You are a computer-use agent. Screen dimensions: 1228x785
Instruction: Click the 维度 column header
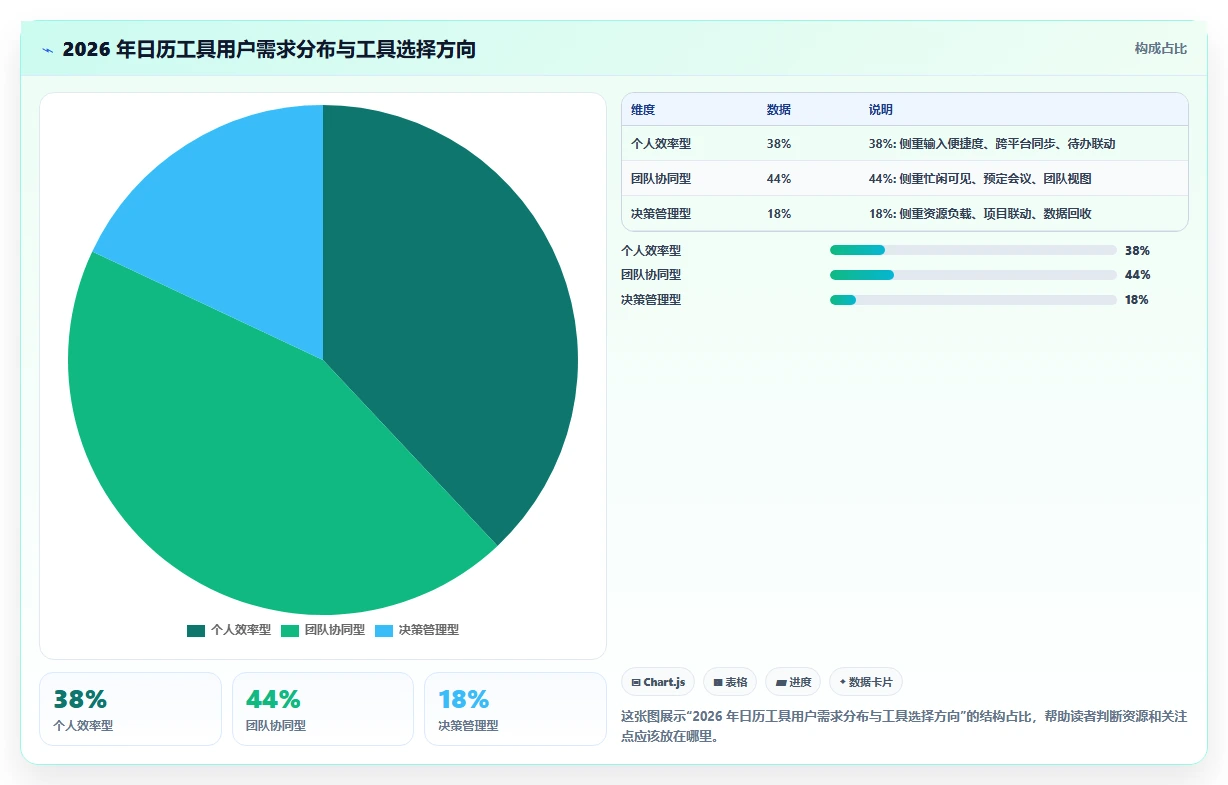coord(643,109)
